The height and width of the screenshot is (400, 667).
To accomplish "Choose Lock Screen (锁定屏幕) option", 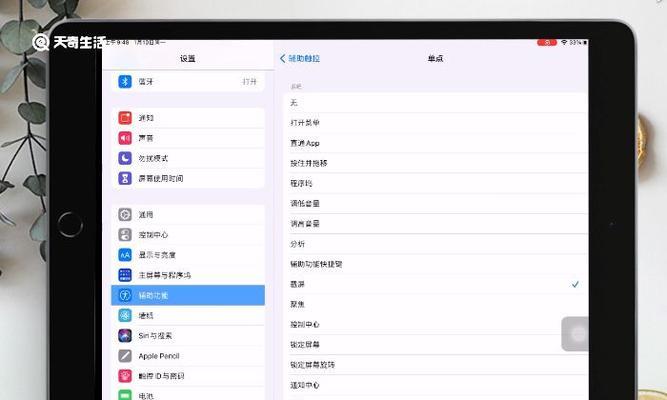I will click(436, 345).
